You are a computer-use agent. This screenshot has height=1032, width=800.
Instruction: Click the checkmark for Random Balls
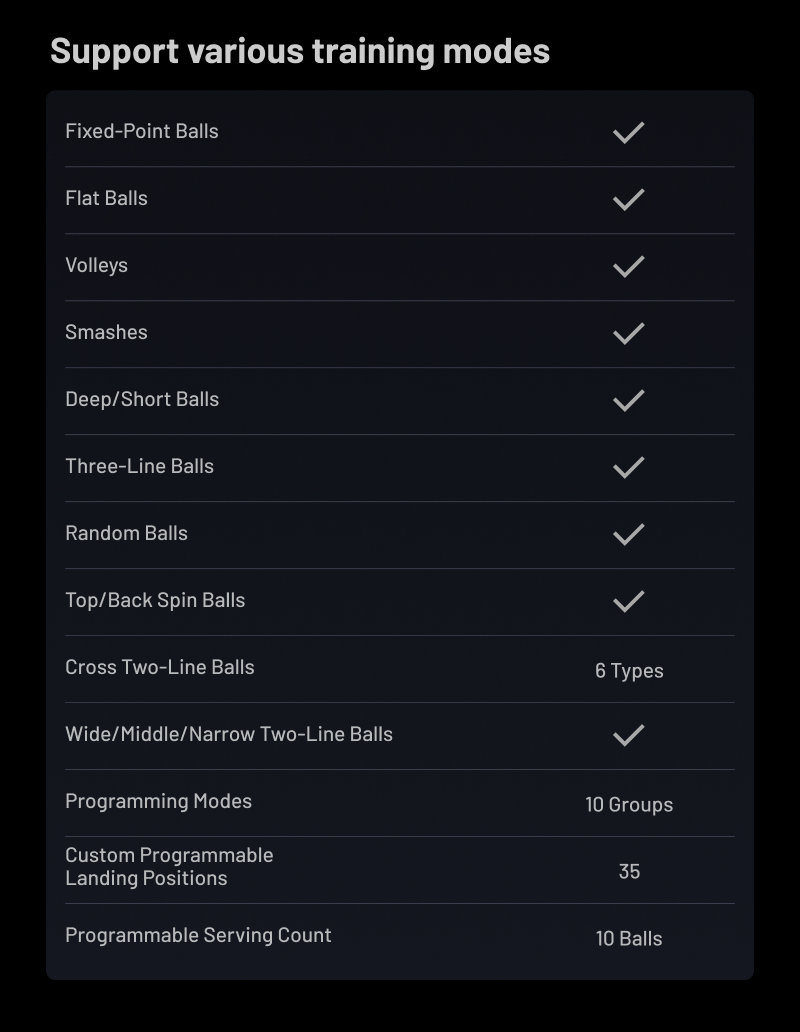(x=628, y=534)
